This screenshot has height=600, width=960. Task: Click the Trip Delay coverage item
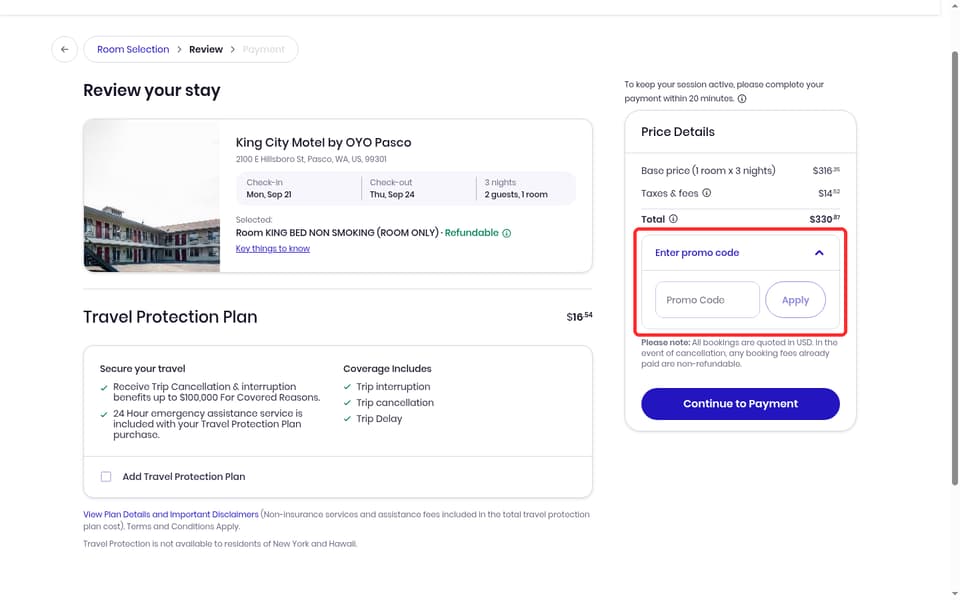tap(379, 419)
